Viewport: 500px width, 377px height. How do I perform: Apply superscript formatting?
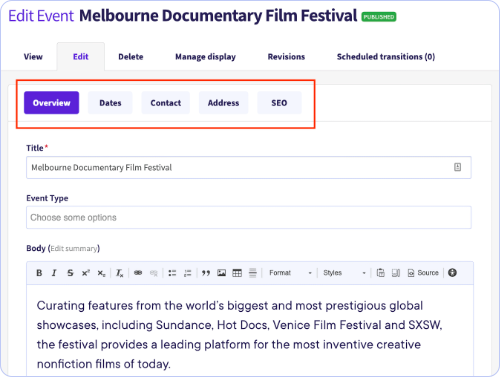(86, 273)
